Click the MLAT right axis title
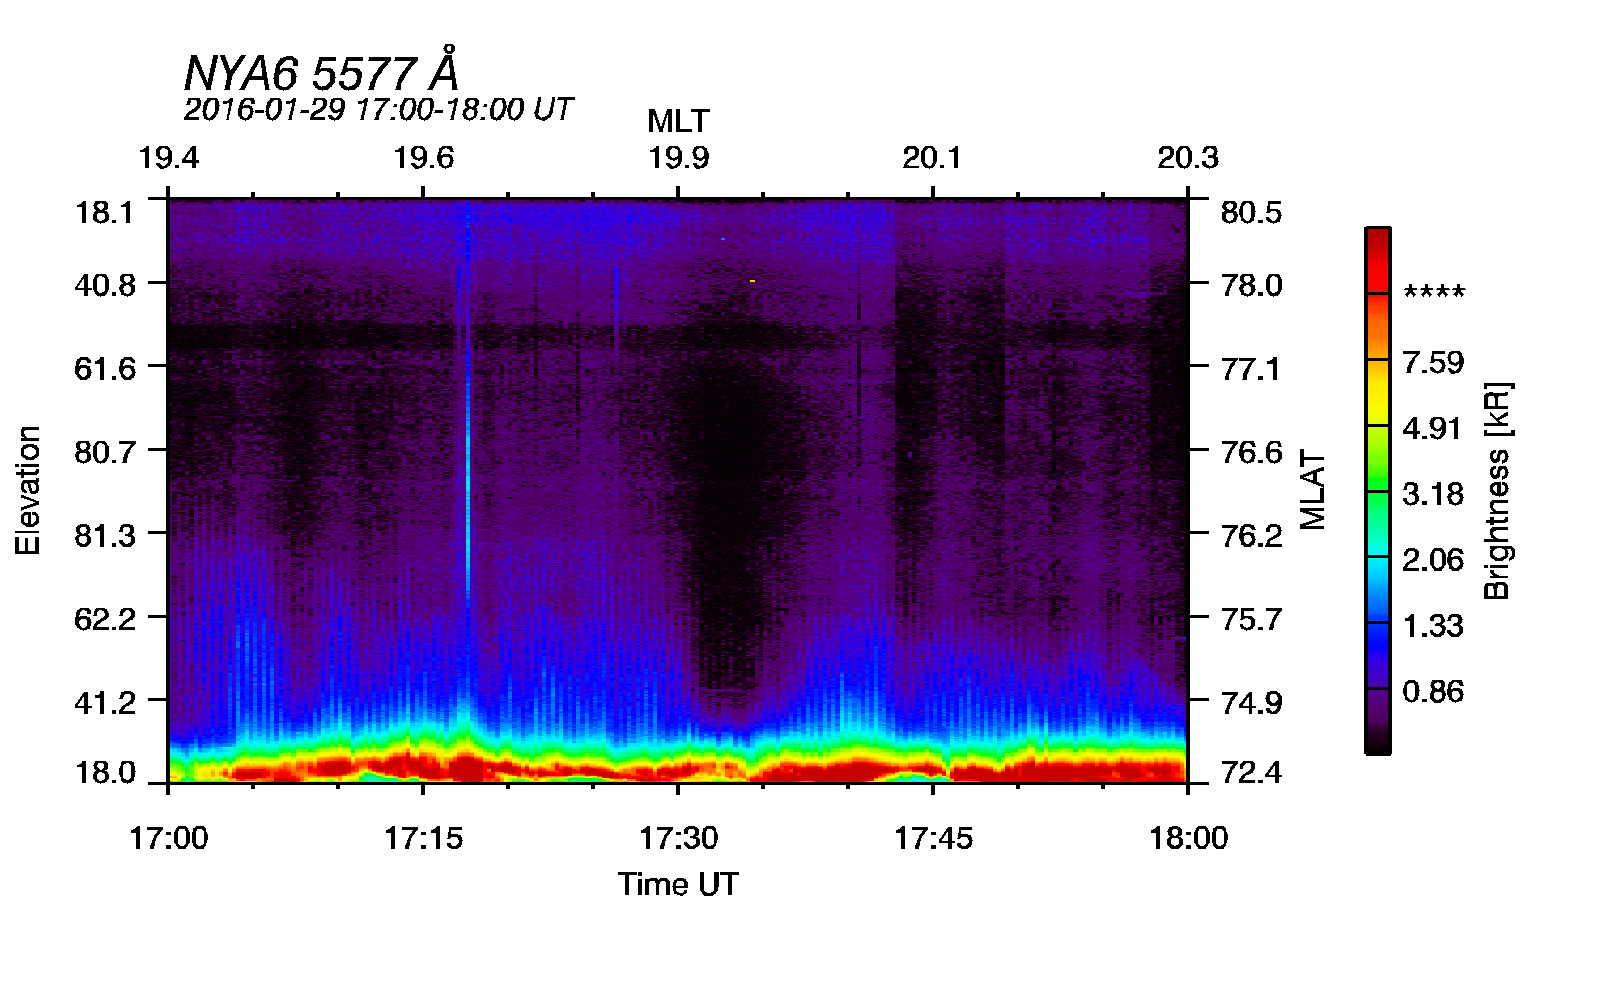This screenshot has height=1000, width=1600. pyautogui.click(x=1313, y=490)
